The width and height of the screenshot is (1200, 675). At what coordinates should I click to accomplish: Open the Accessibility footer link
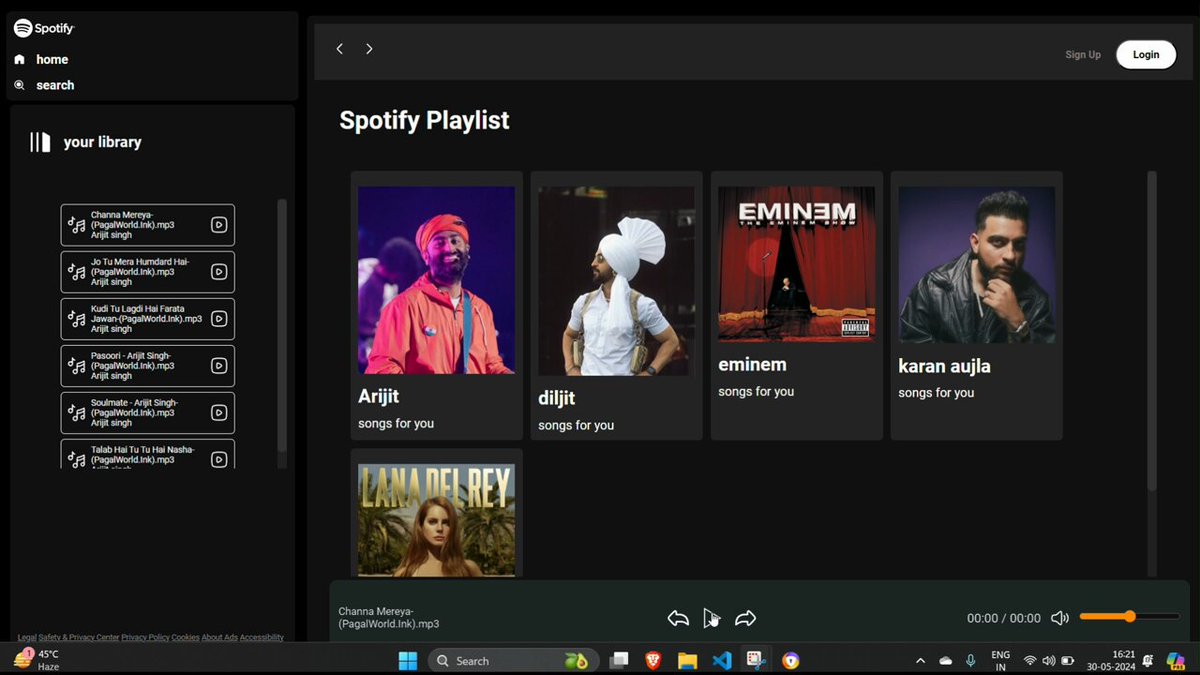(262, 637)
